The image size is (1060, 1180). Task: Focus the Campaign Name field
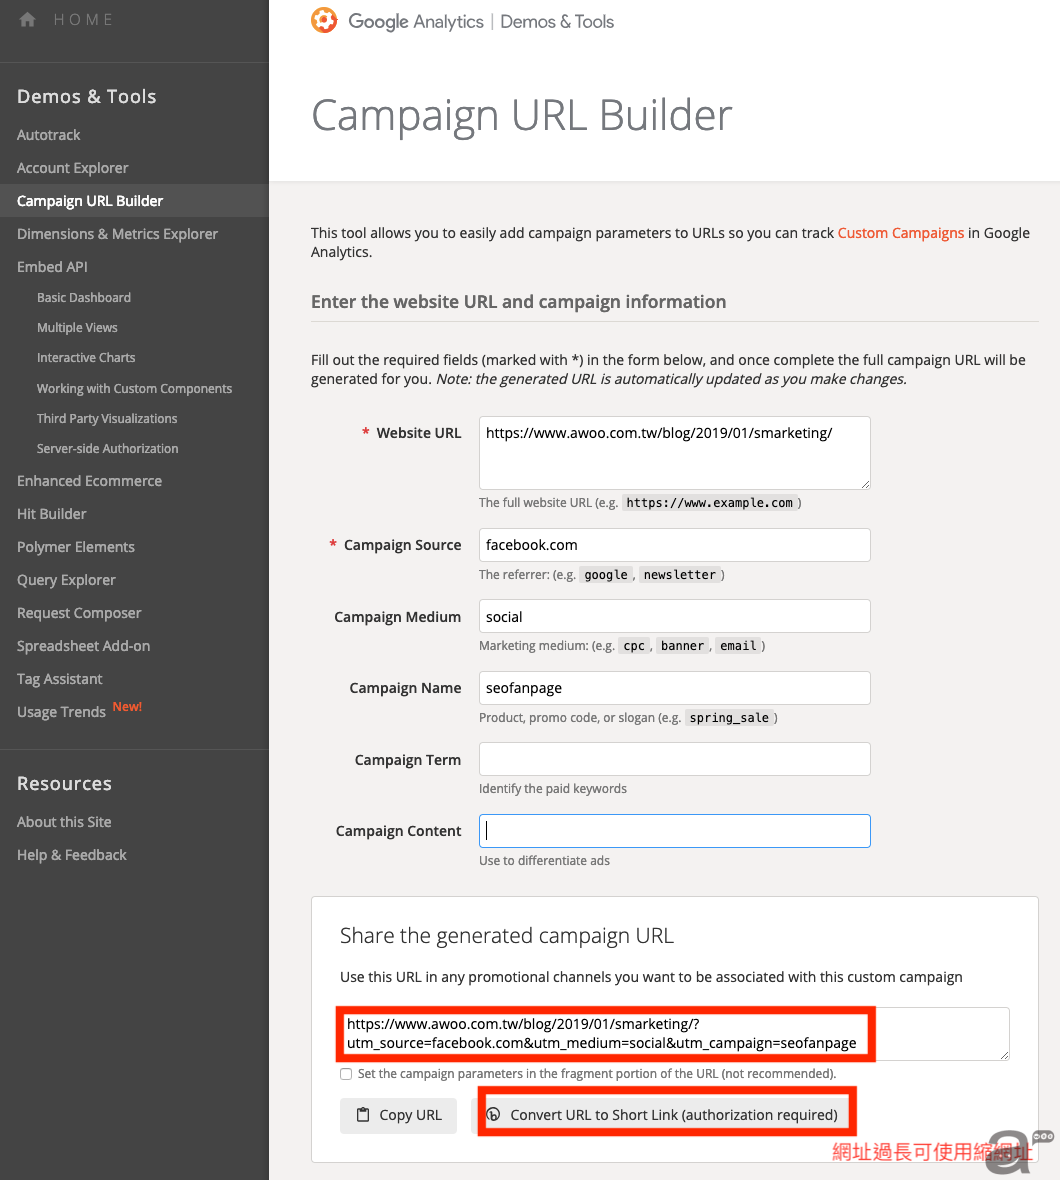coord(675,688)
